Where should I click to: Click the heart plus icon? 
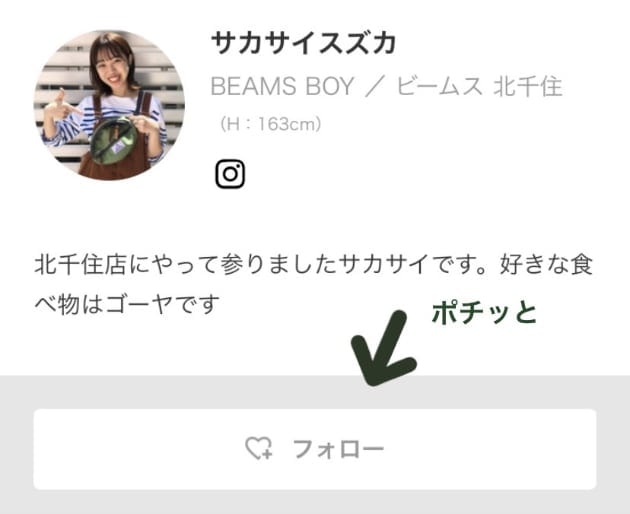click(259, 448)
